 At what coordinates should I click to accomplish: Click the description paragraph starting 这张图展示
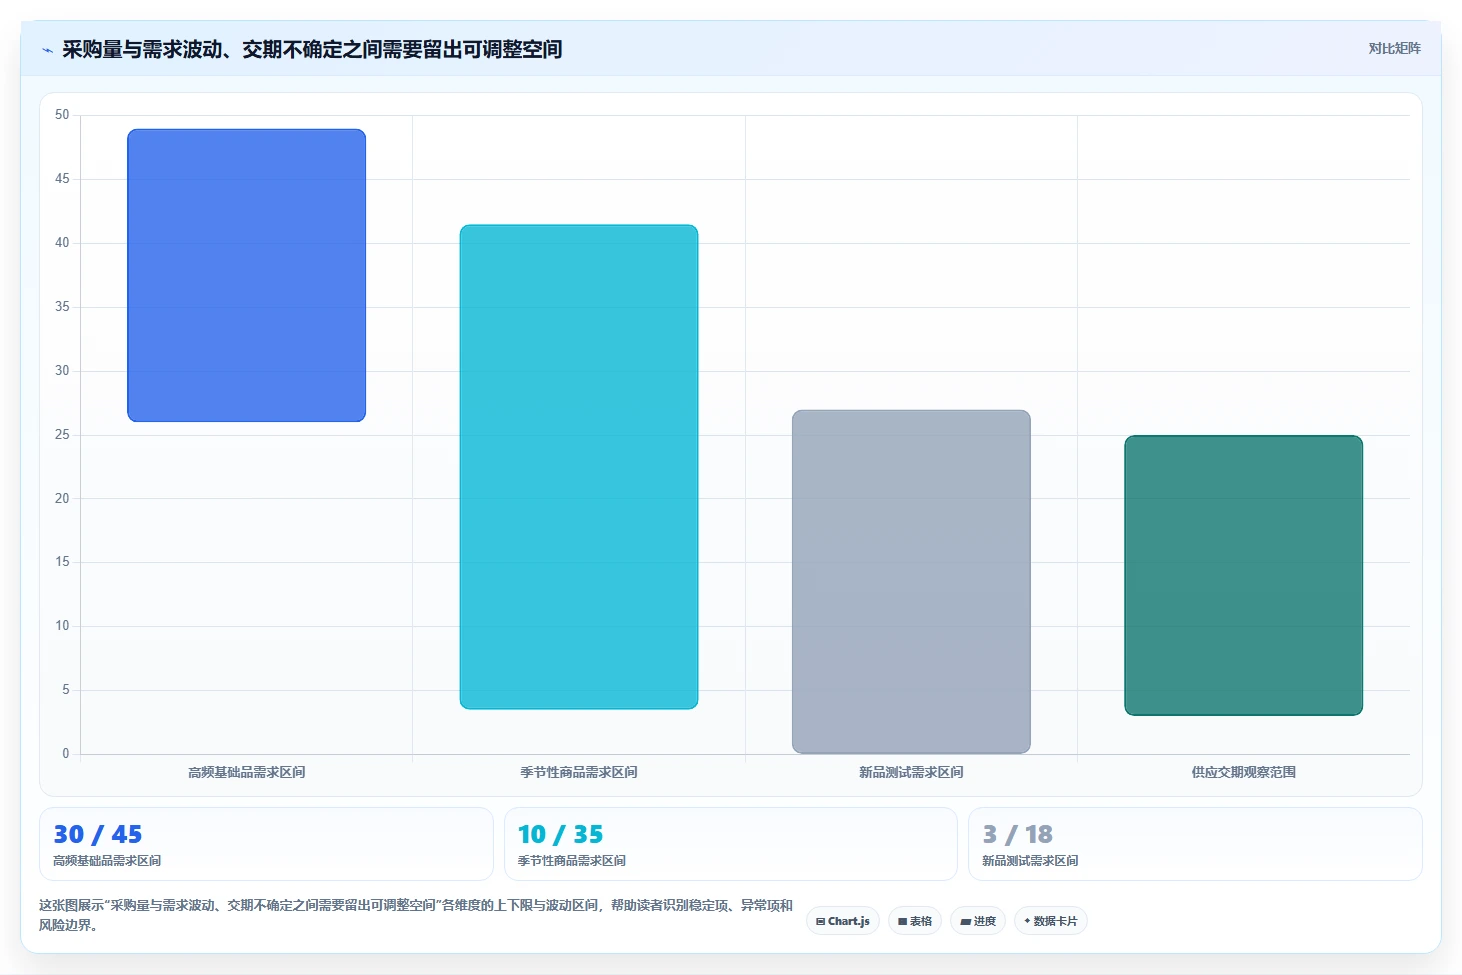click(x=416, y=915)
